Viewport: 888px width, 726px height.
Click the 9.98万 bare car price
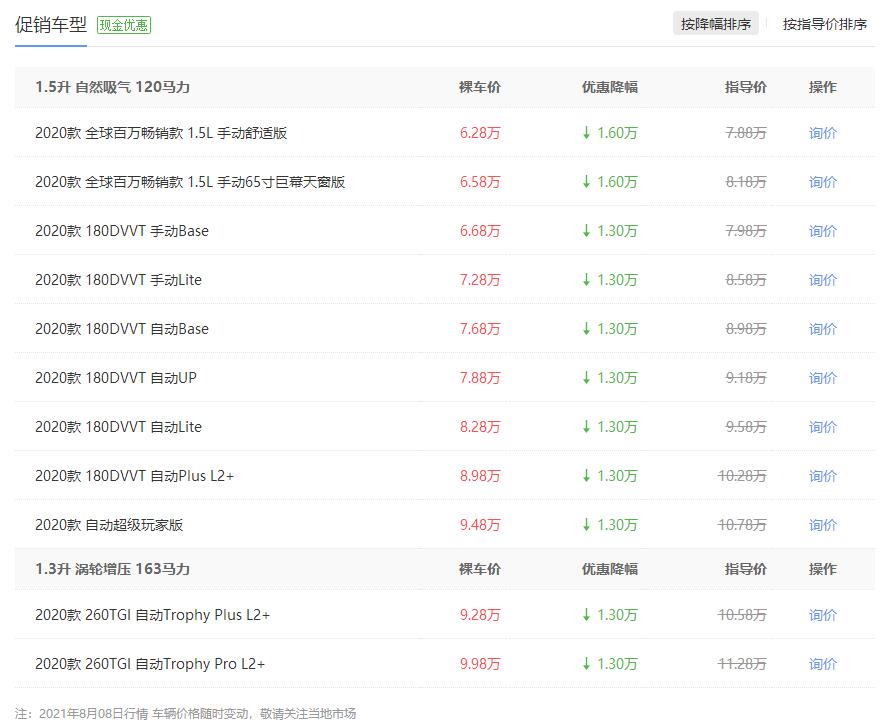480,664
